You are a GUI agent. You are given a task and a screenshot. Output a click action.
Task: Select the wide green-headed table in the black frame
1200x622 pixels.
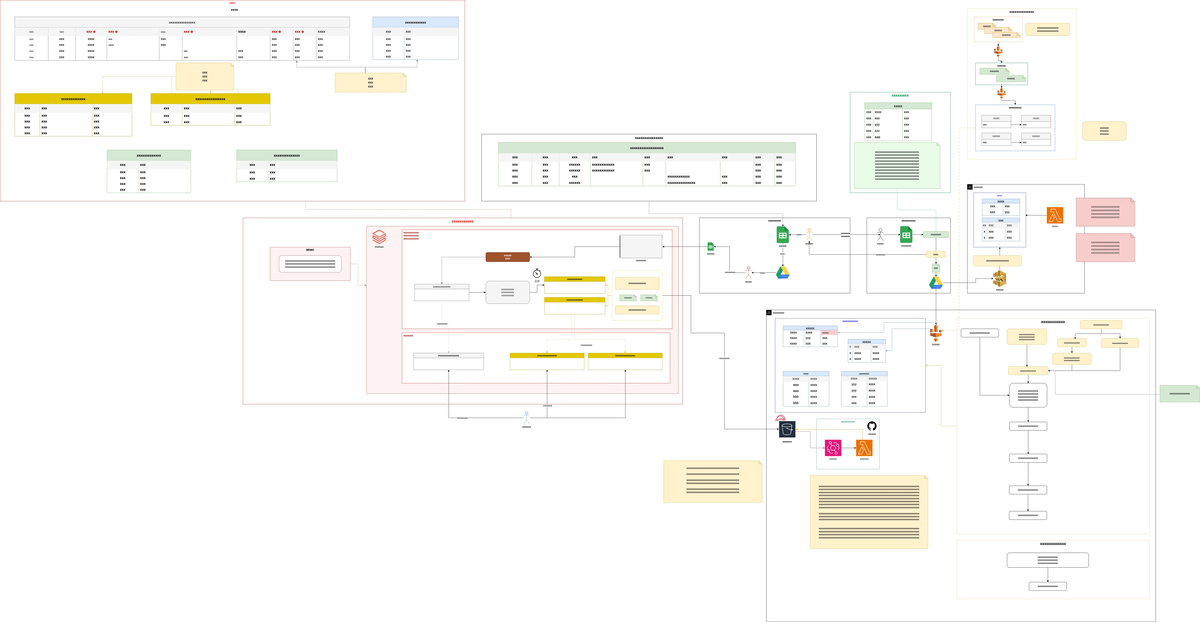(x=647, y=164)
